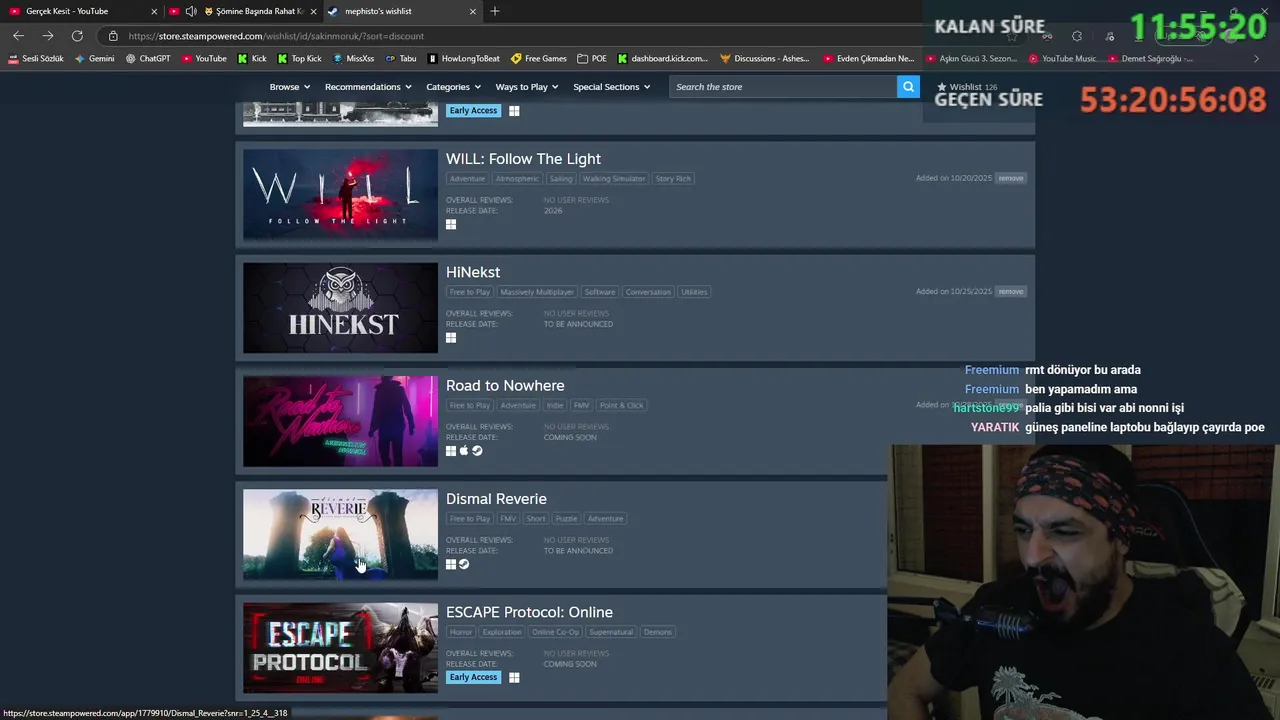Open the ChatGPT bookmark
This screenshot has height=720, width=1280.
[x=148, y=59]
